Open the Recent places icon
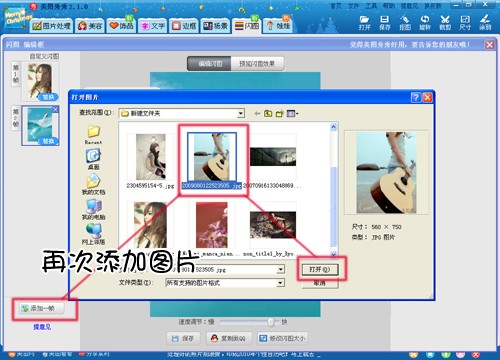This screenshot has width=500, height=360. pyautogui.click(x=93, y=134)
